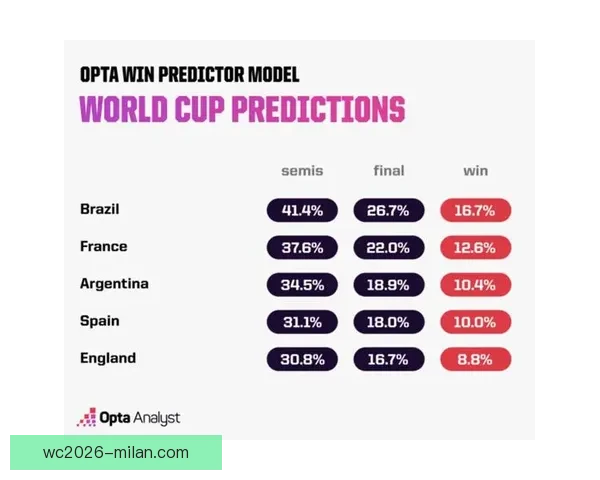Select the win column header
Screen dimensions: 600x480
pyautogui.click(x=475, y=171)
